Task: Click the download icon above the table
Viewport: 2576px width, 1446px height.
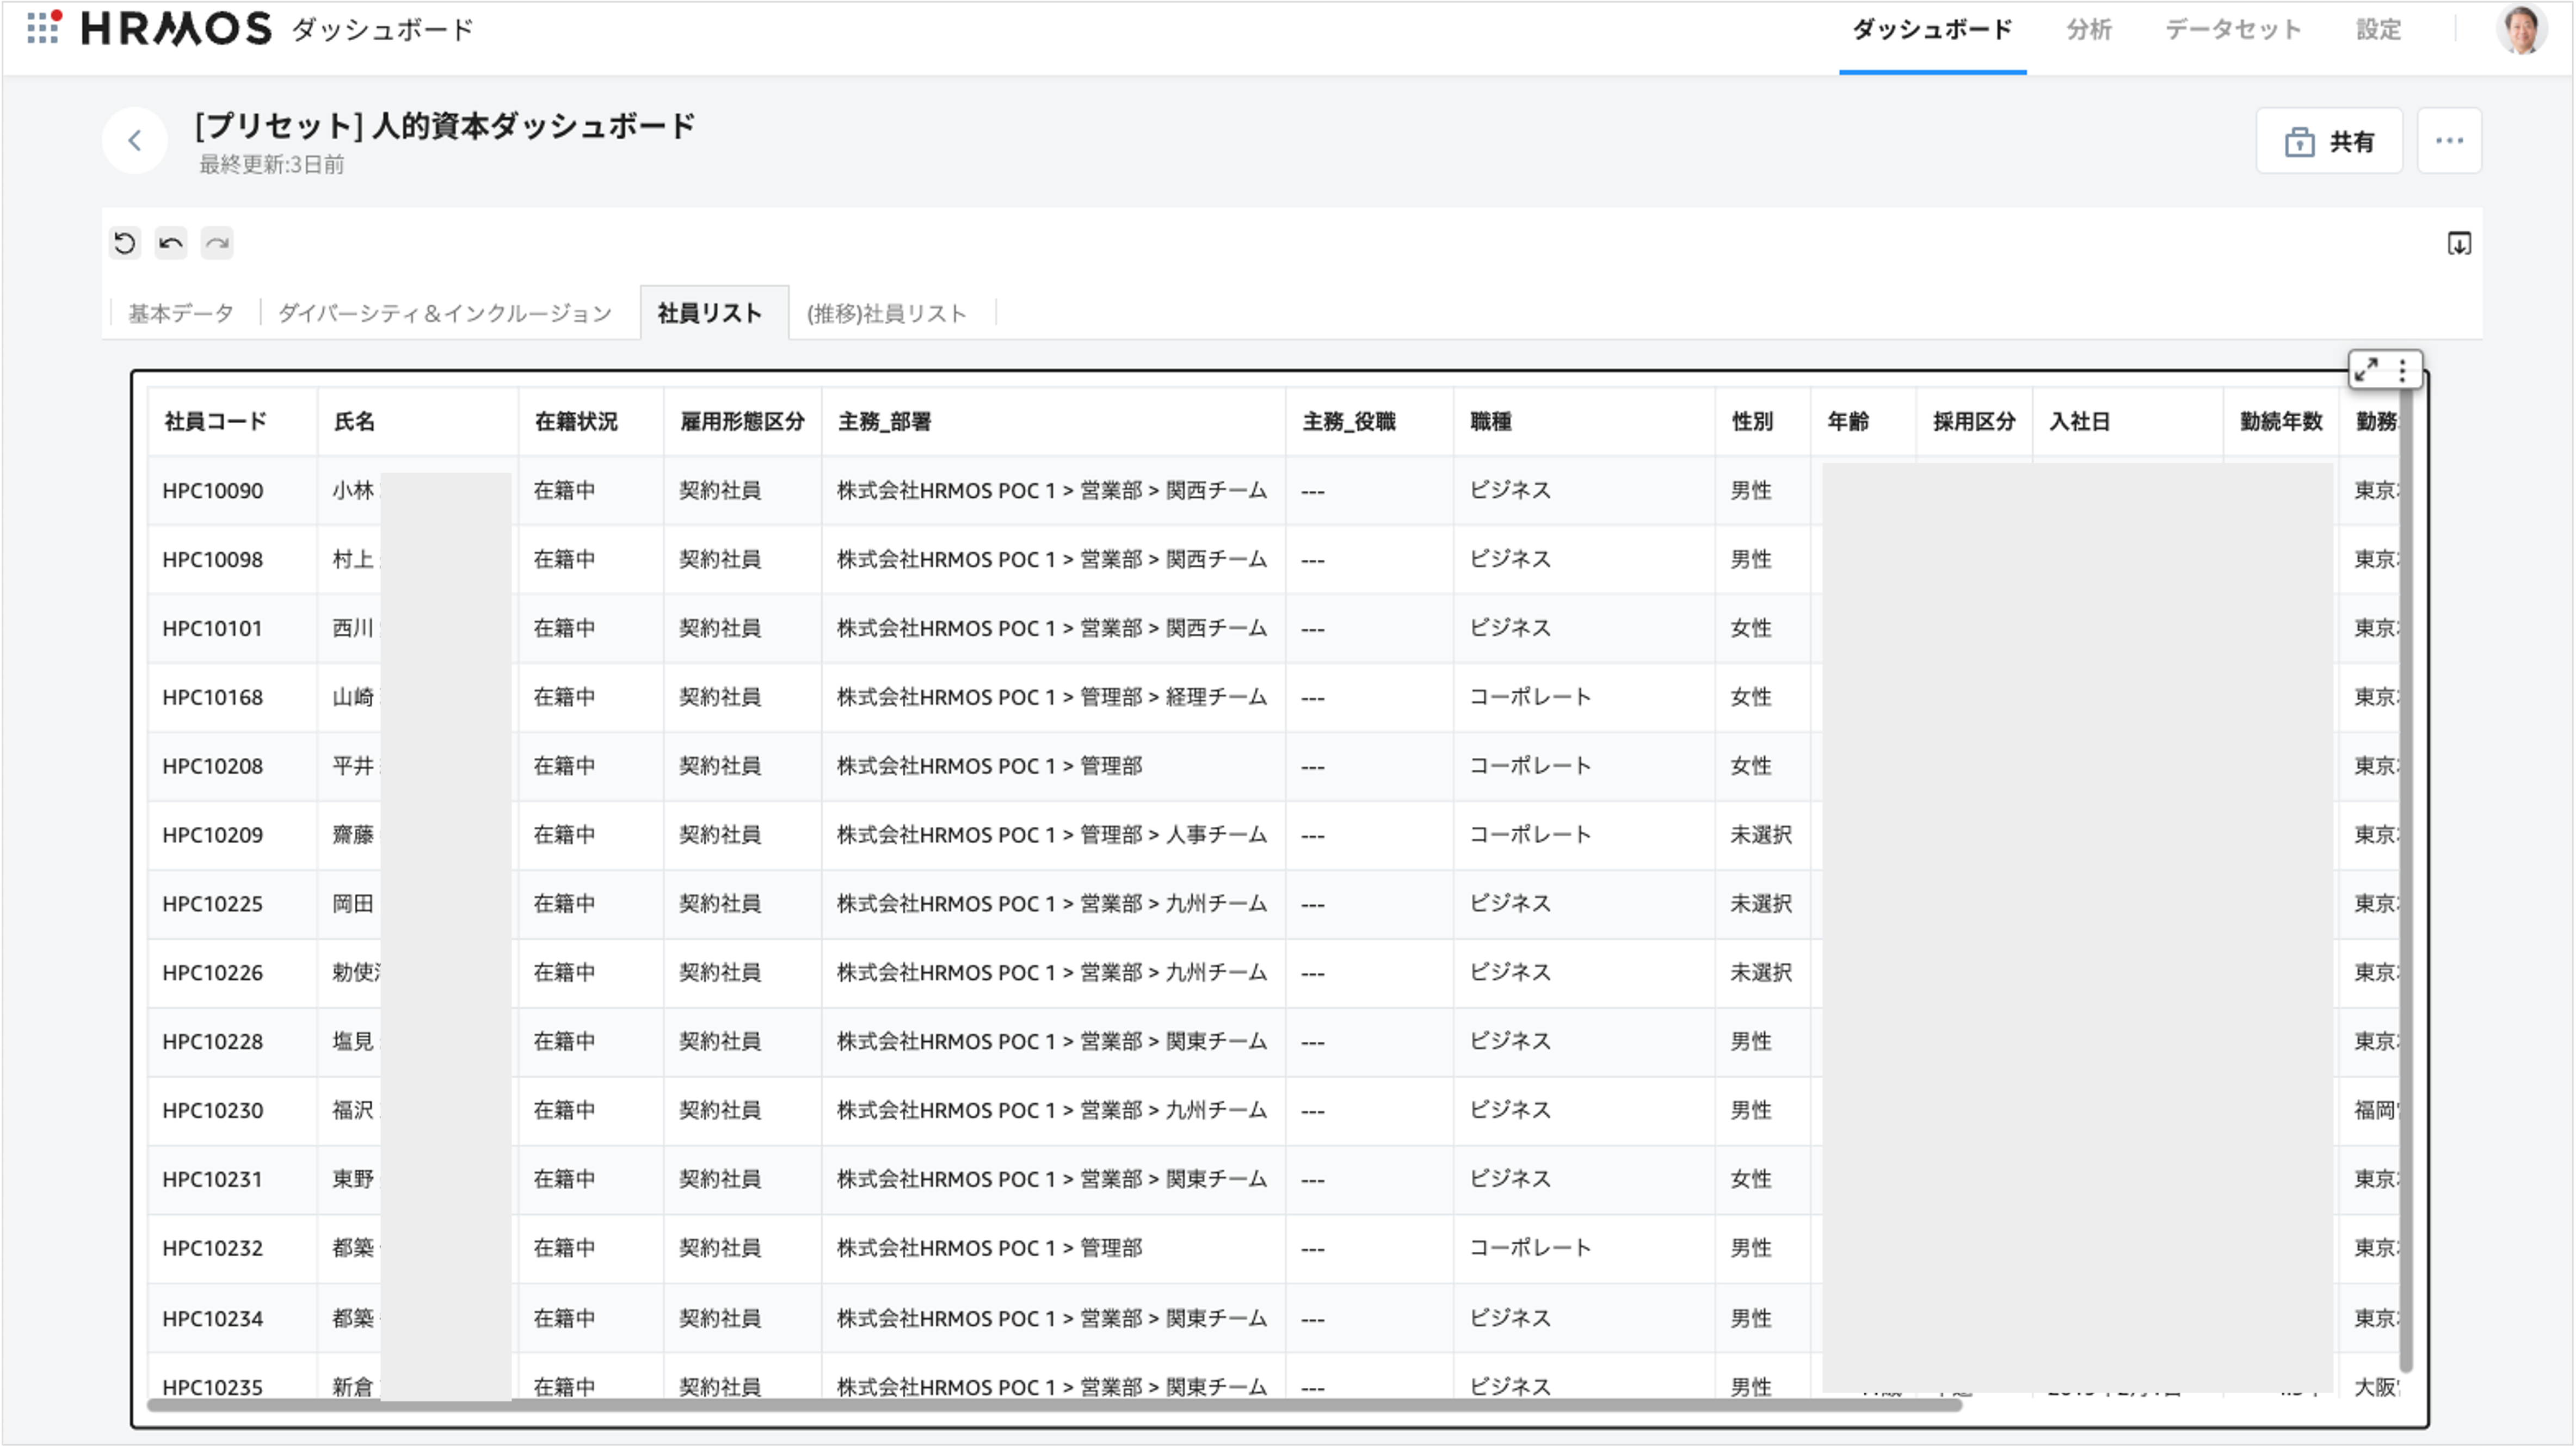Action: [2460, 244]
